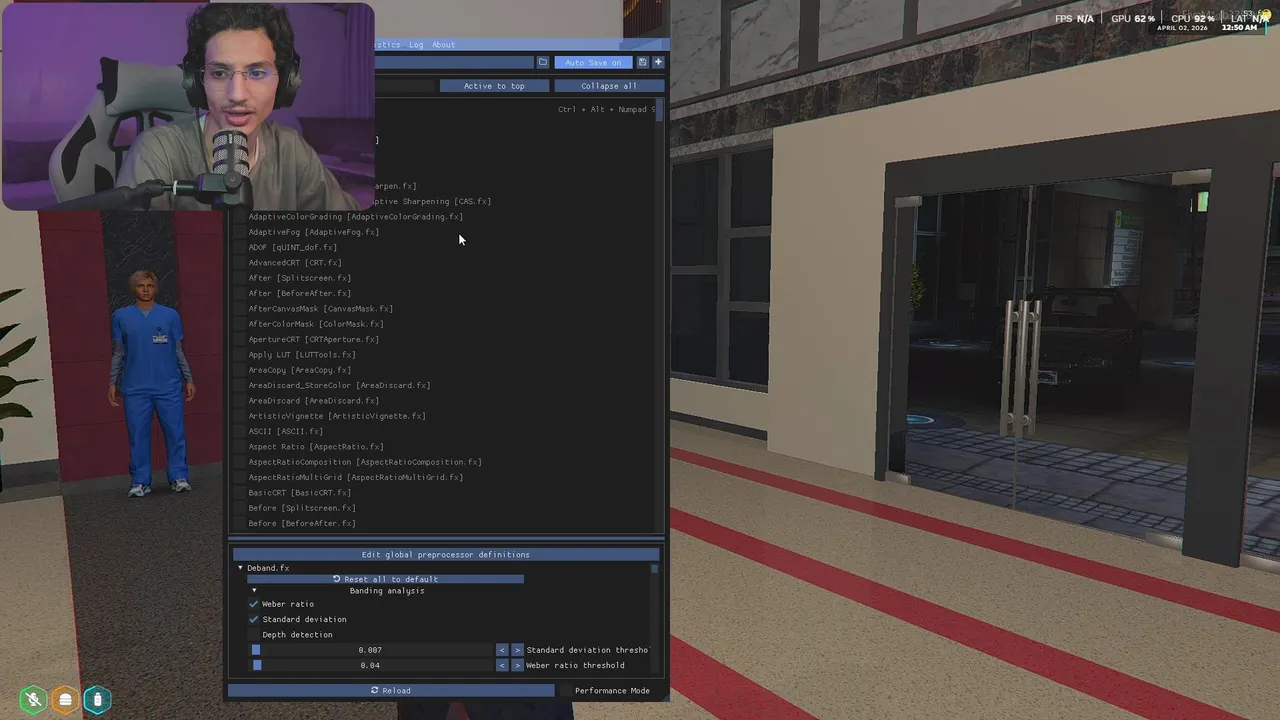Uncheck the Weber ratio checkbox
This screenshot has width=1280, height=720.
(254, 604)
